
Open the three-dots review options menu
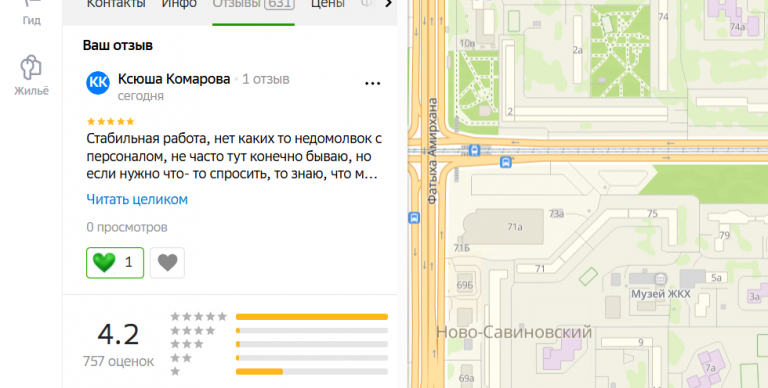click(373, 83)
